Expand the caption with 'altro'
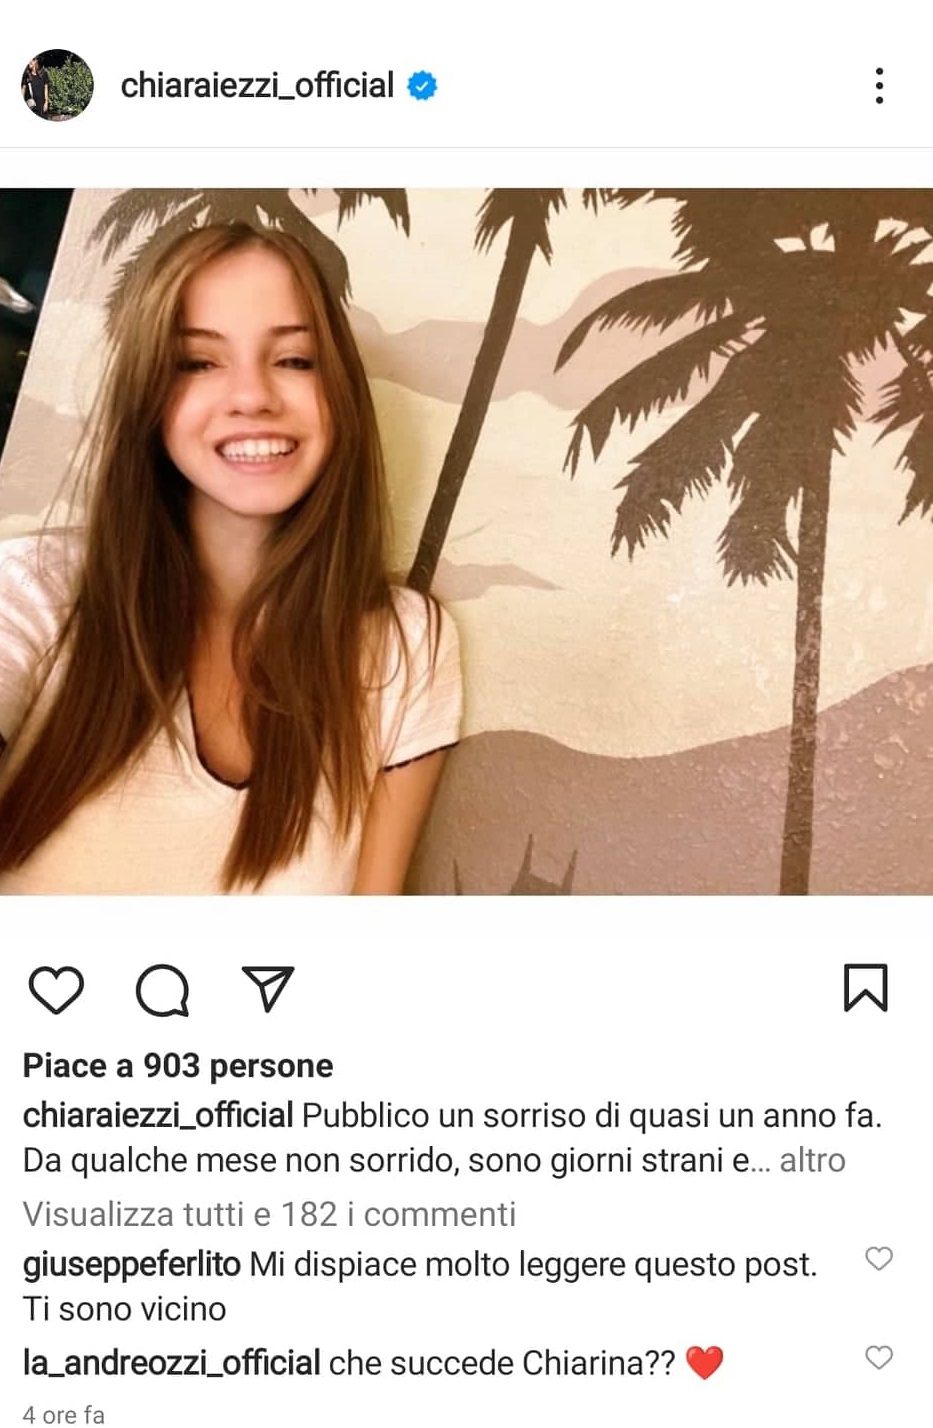Screen dimensions: 933x1428 [x=812, y=1160]
